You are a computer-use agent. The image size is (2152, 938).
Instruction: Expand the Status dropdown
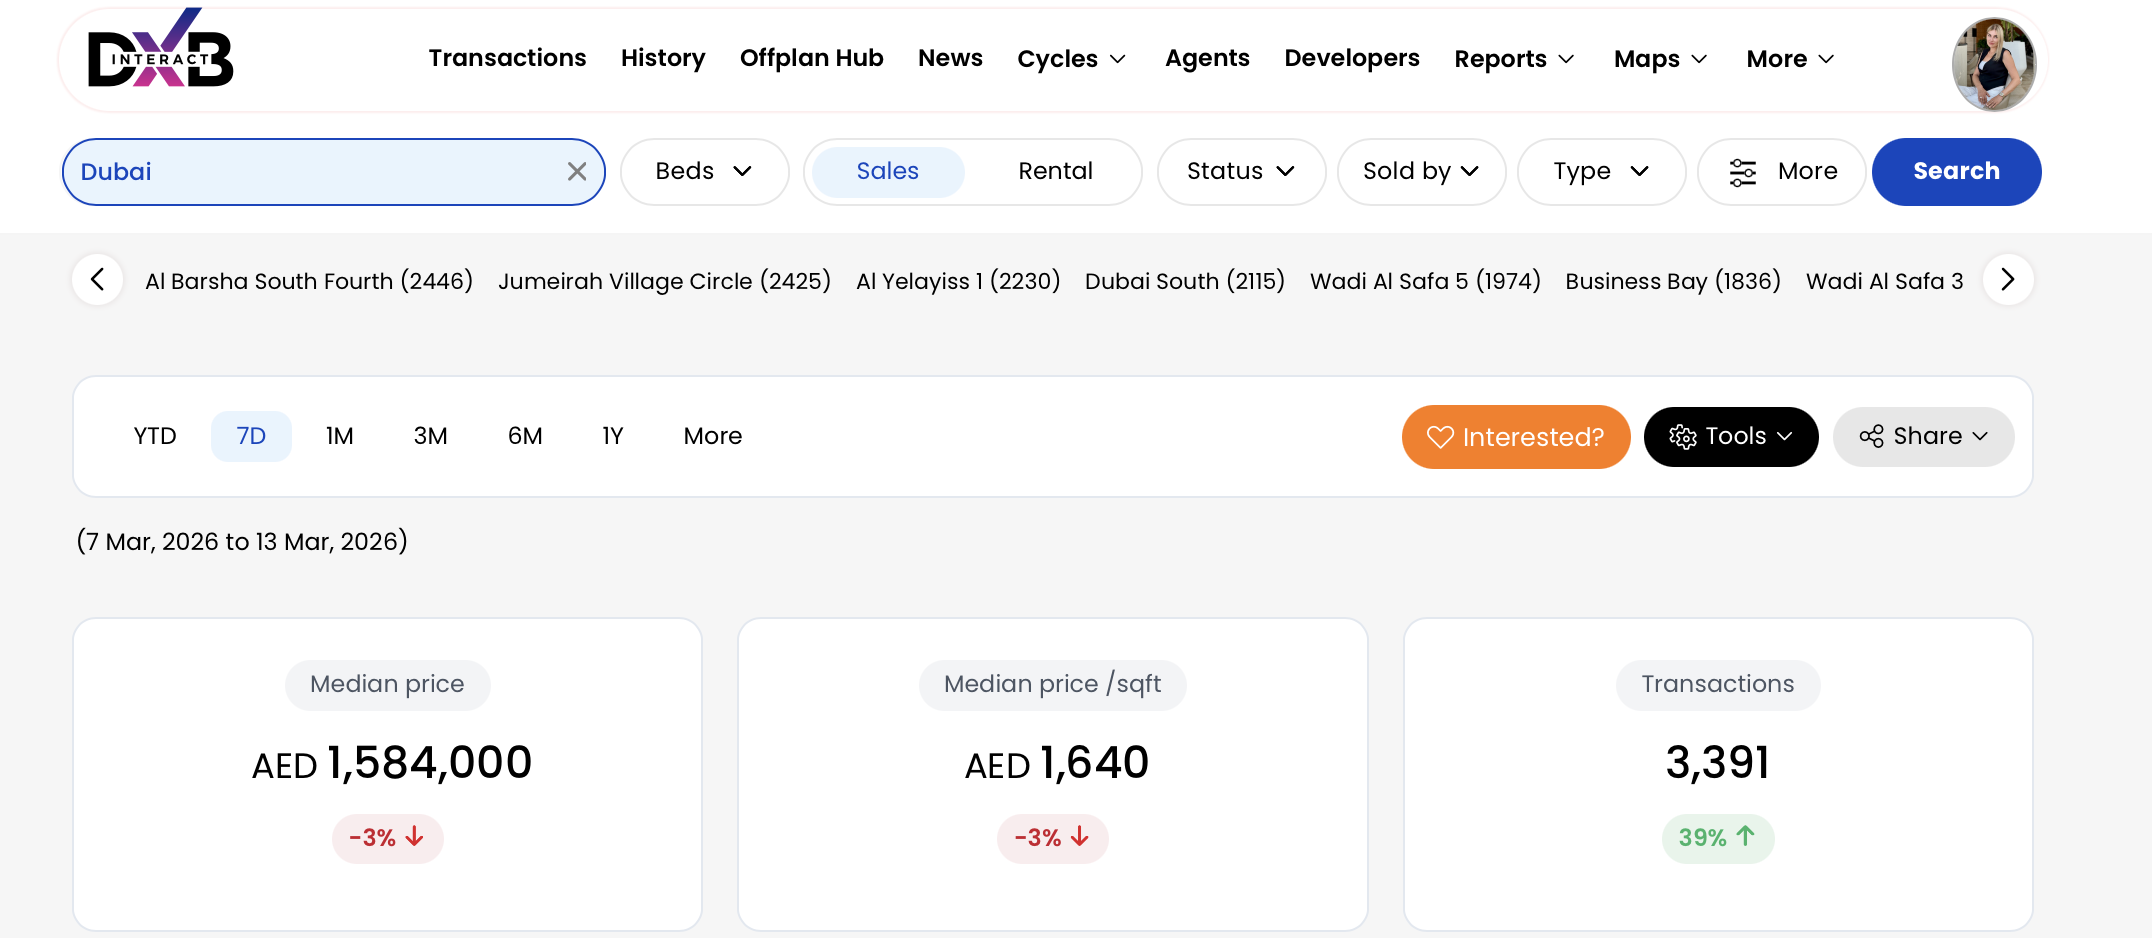(1241, 172)
